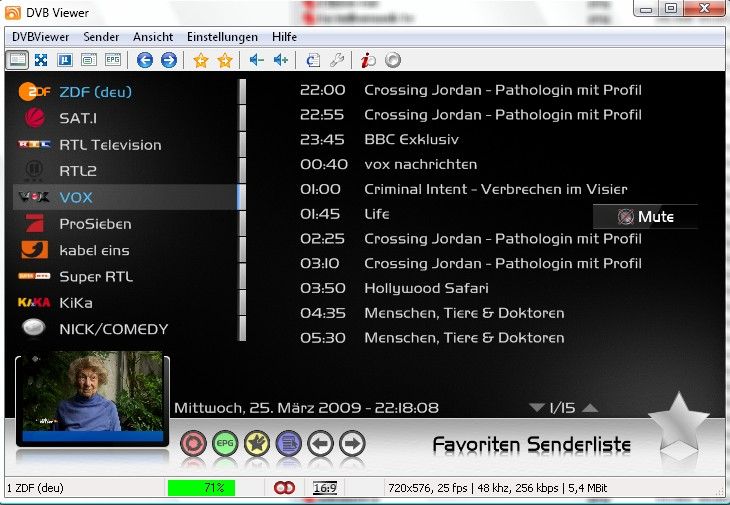Click the green EPG round button
The width and height of the screenshot is (730, 505).
tap(225, 443)
